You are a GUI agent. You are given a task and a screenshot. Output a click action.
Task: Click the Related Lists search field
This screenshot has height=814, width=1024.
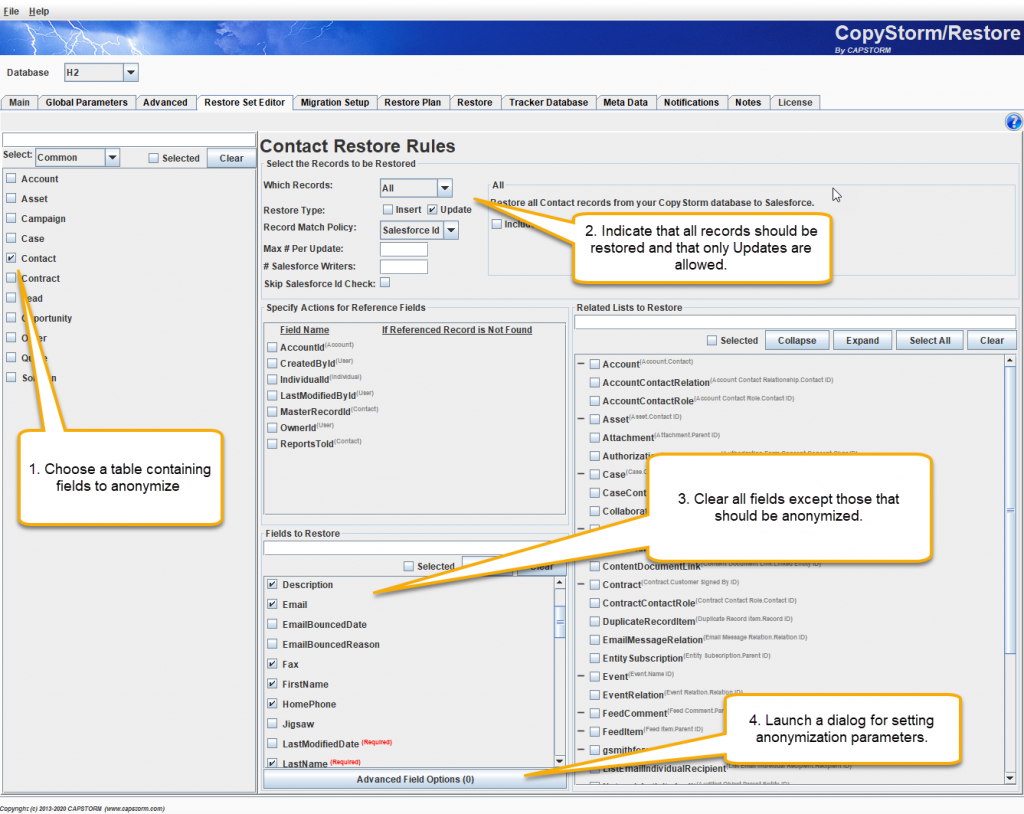[795, 322]
